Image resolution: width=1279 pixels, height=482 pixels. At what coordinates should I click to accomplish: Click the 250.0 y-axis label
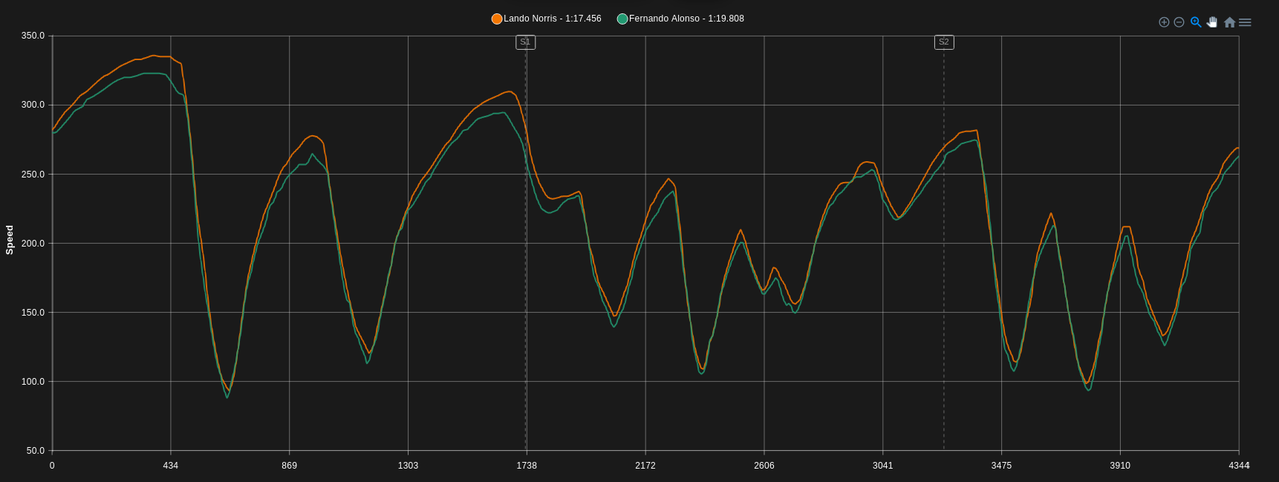[33, 174]
